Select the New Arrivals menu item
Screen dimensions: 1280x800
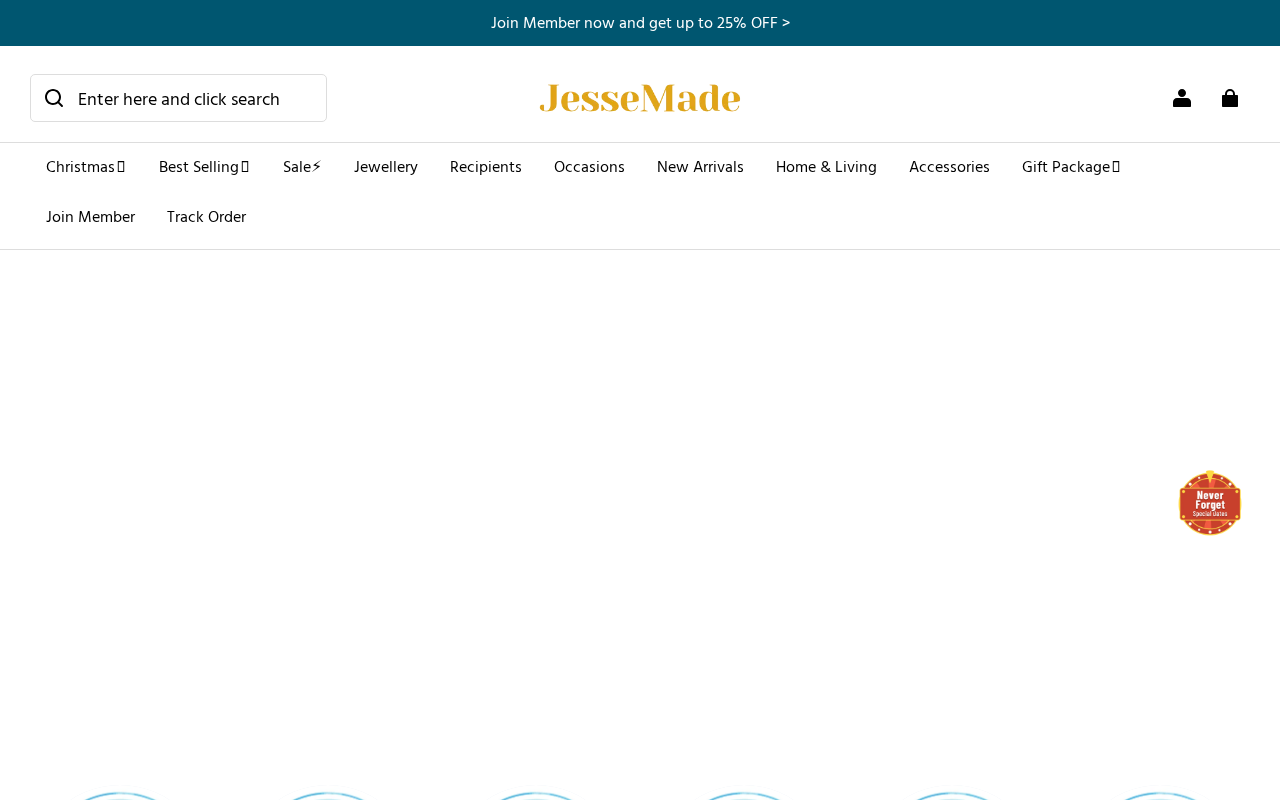[x=700, y=167]
